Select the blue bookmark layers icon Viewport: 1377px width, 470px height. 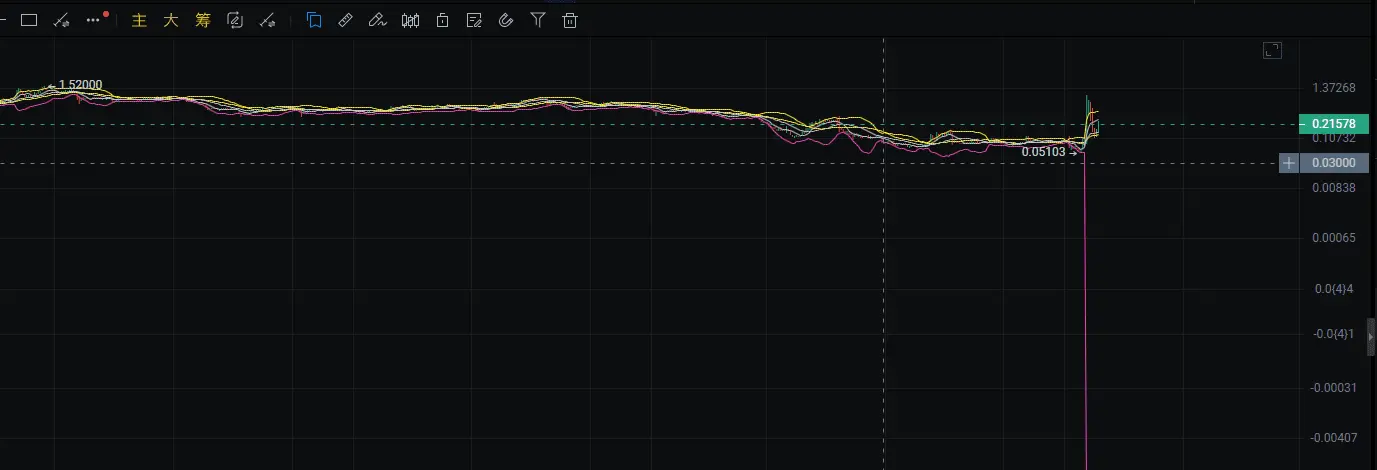(x=314, y=20)
